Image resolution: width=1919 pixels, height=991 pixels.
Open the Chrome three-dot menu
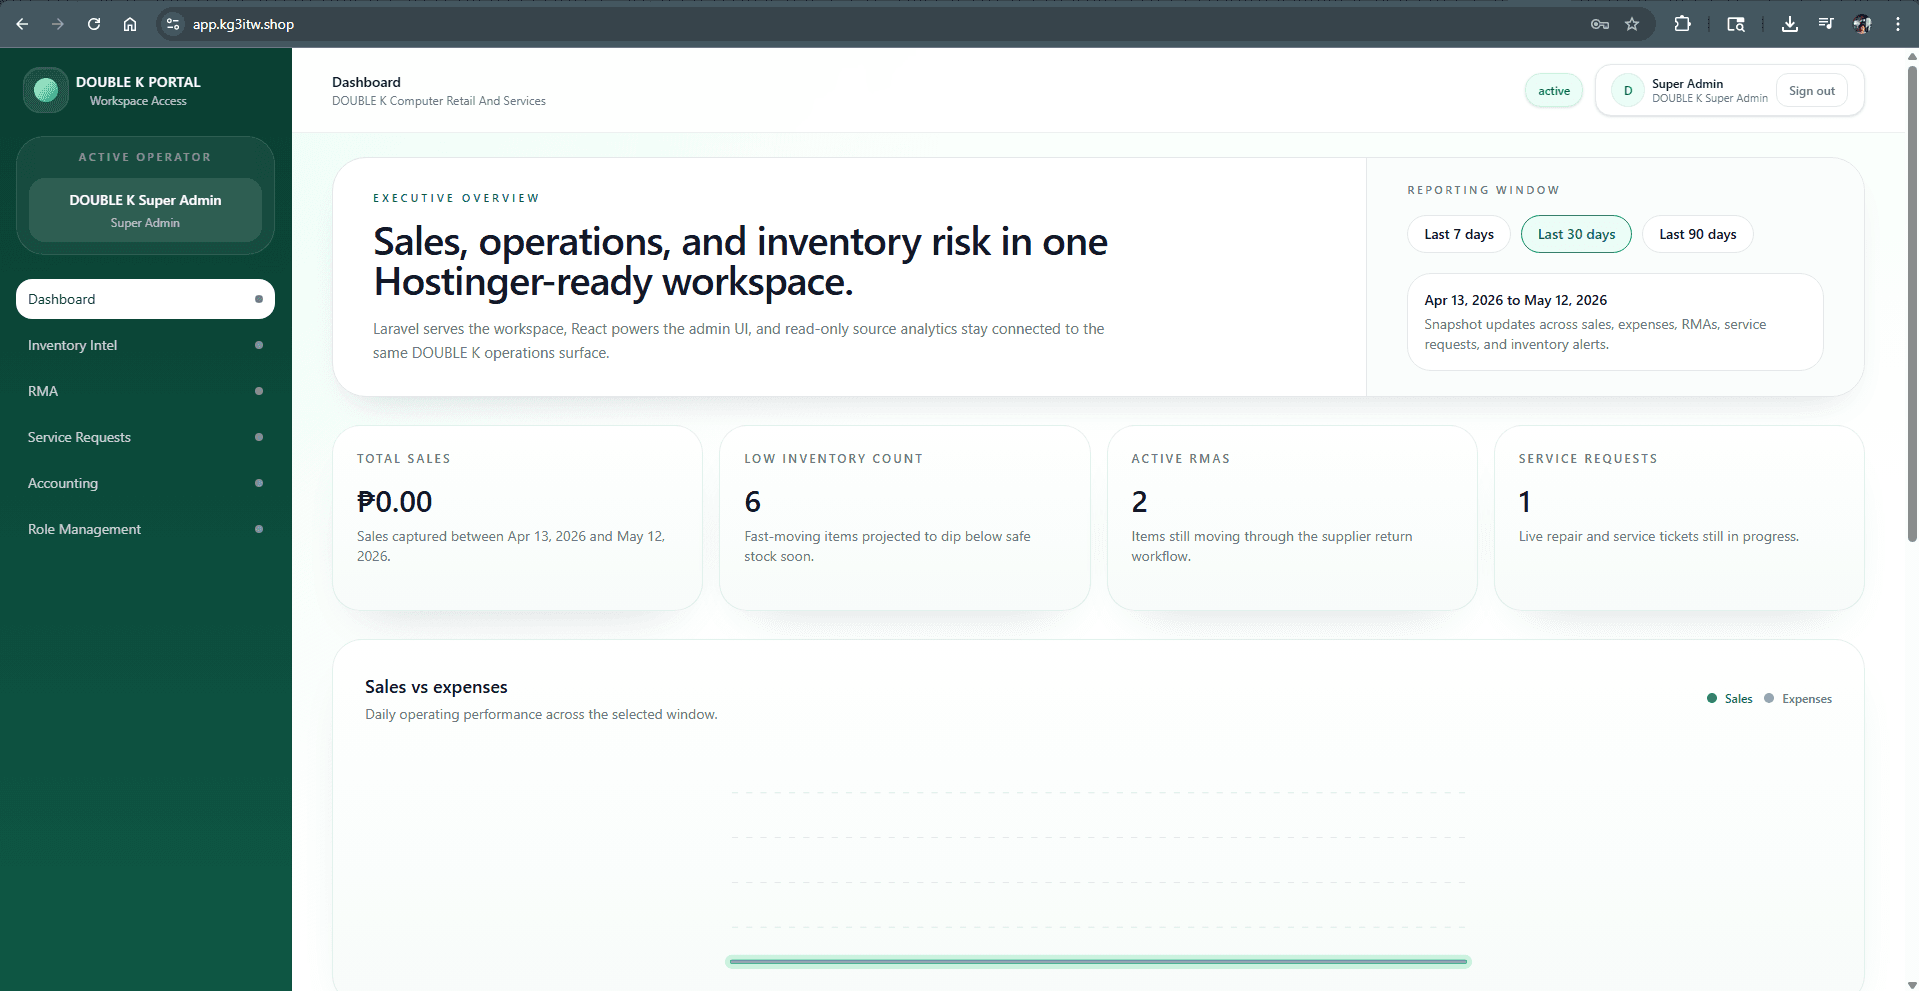pyautogui.click(x=1898, y=24)
